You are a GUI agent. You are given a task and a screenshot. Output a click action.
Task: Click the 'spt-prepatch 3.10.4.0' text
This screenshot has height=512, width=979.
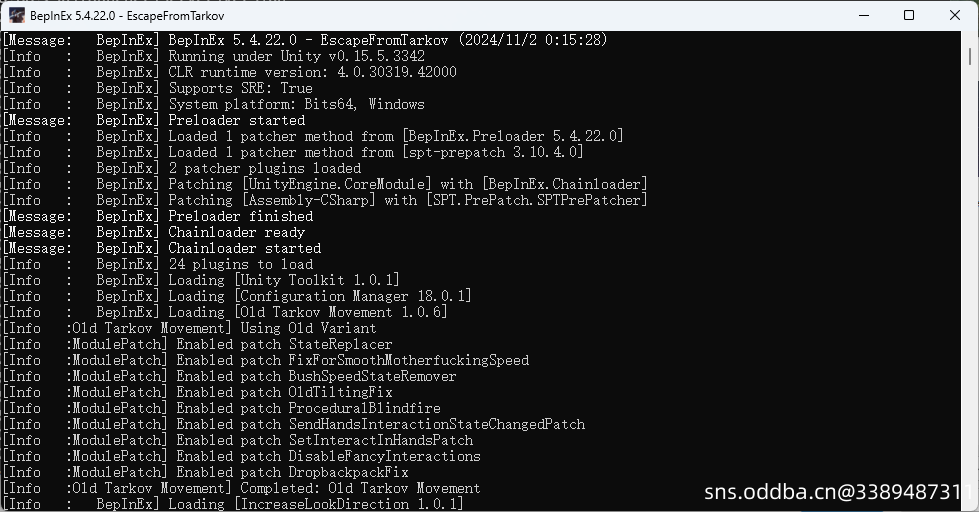pyautogui.click(x=493, y=152)
